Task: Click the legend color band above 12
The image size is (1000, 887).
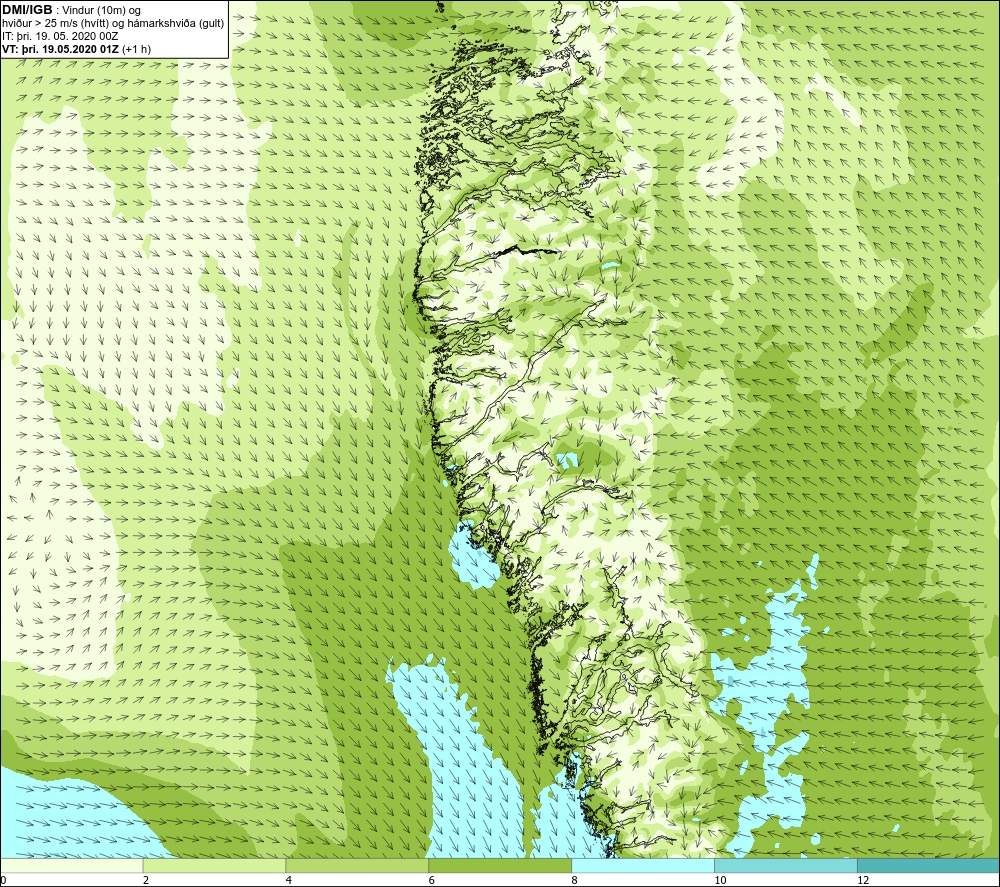Action: (x=929, y=865)
